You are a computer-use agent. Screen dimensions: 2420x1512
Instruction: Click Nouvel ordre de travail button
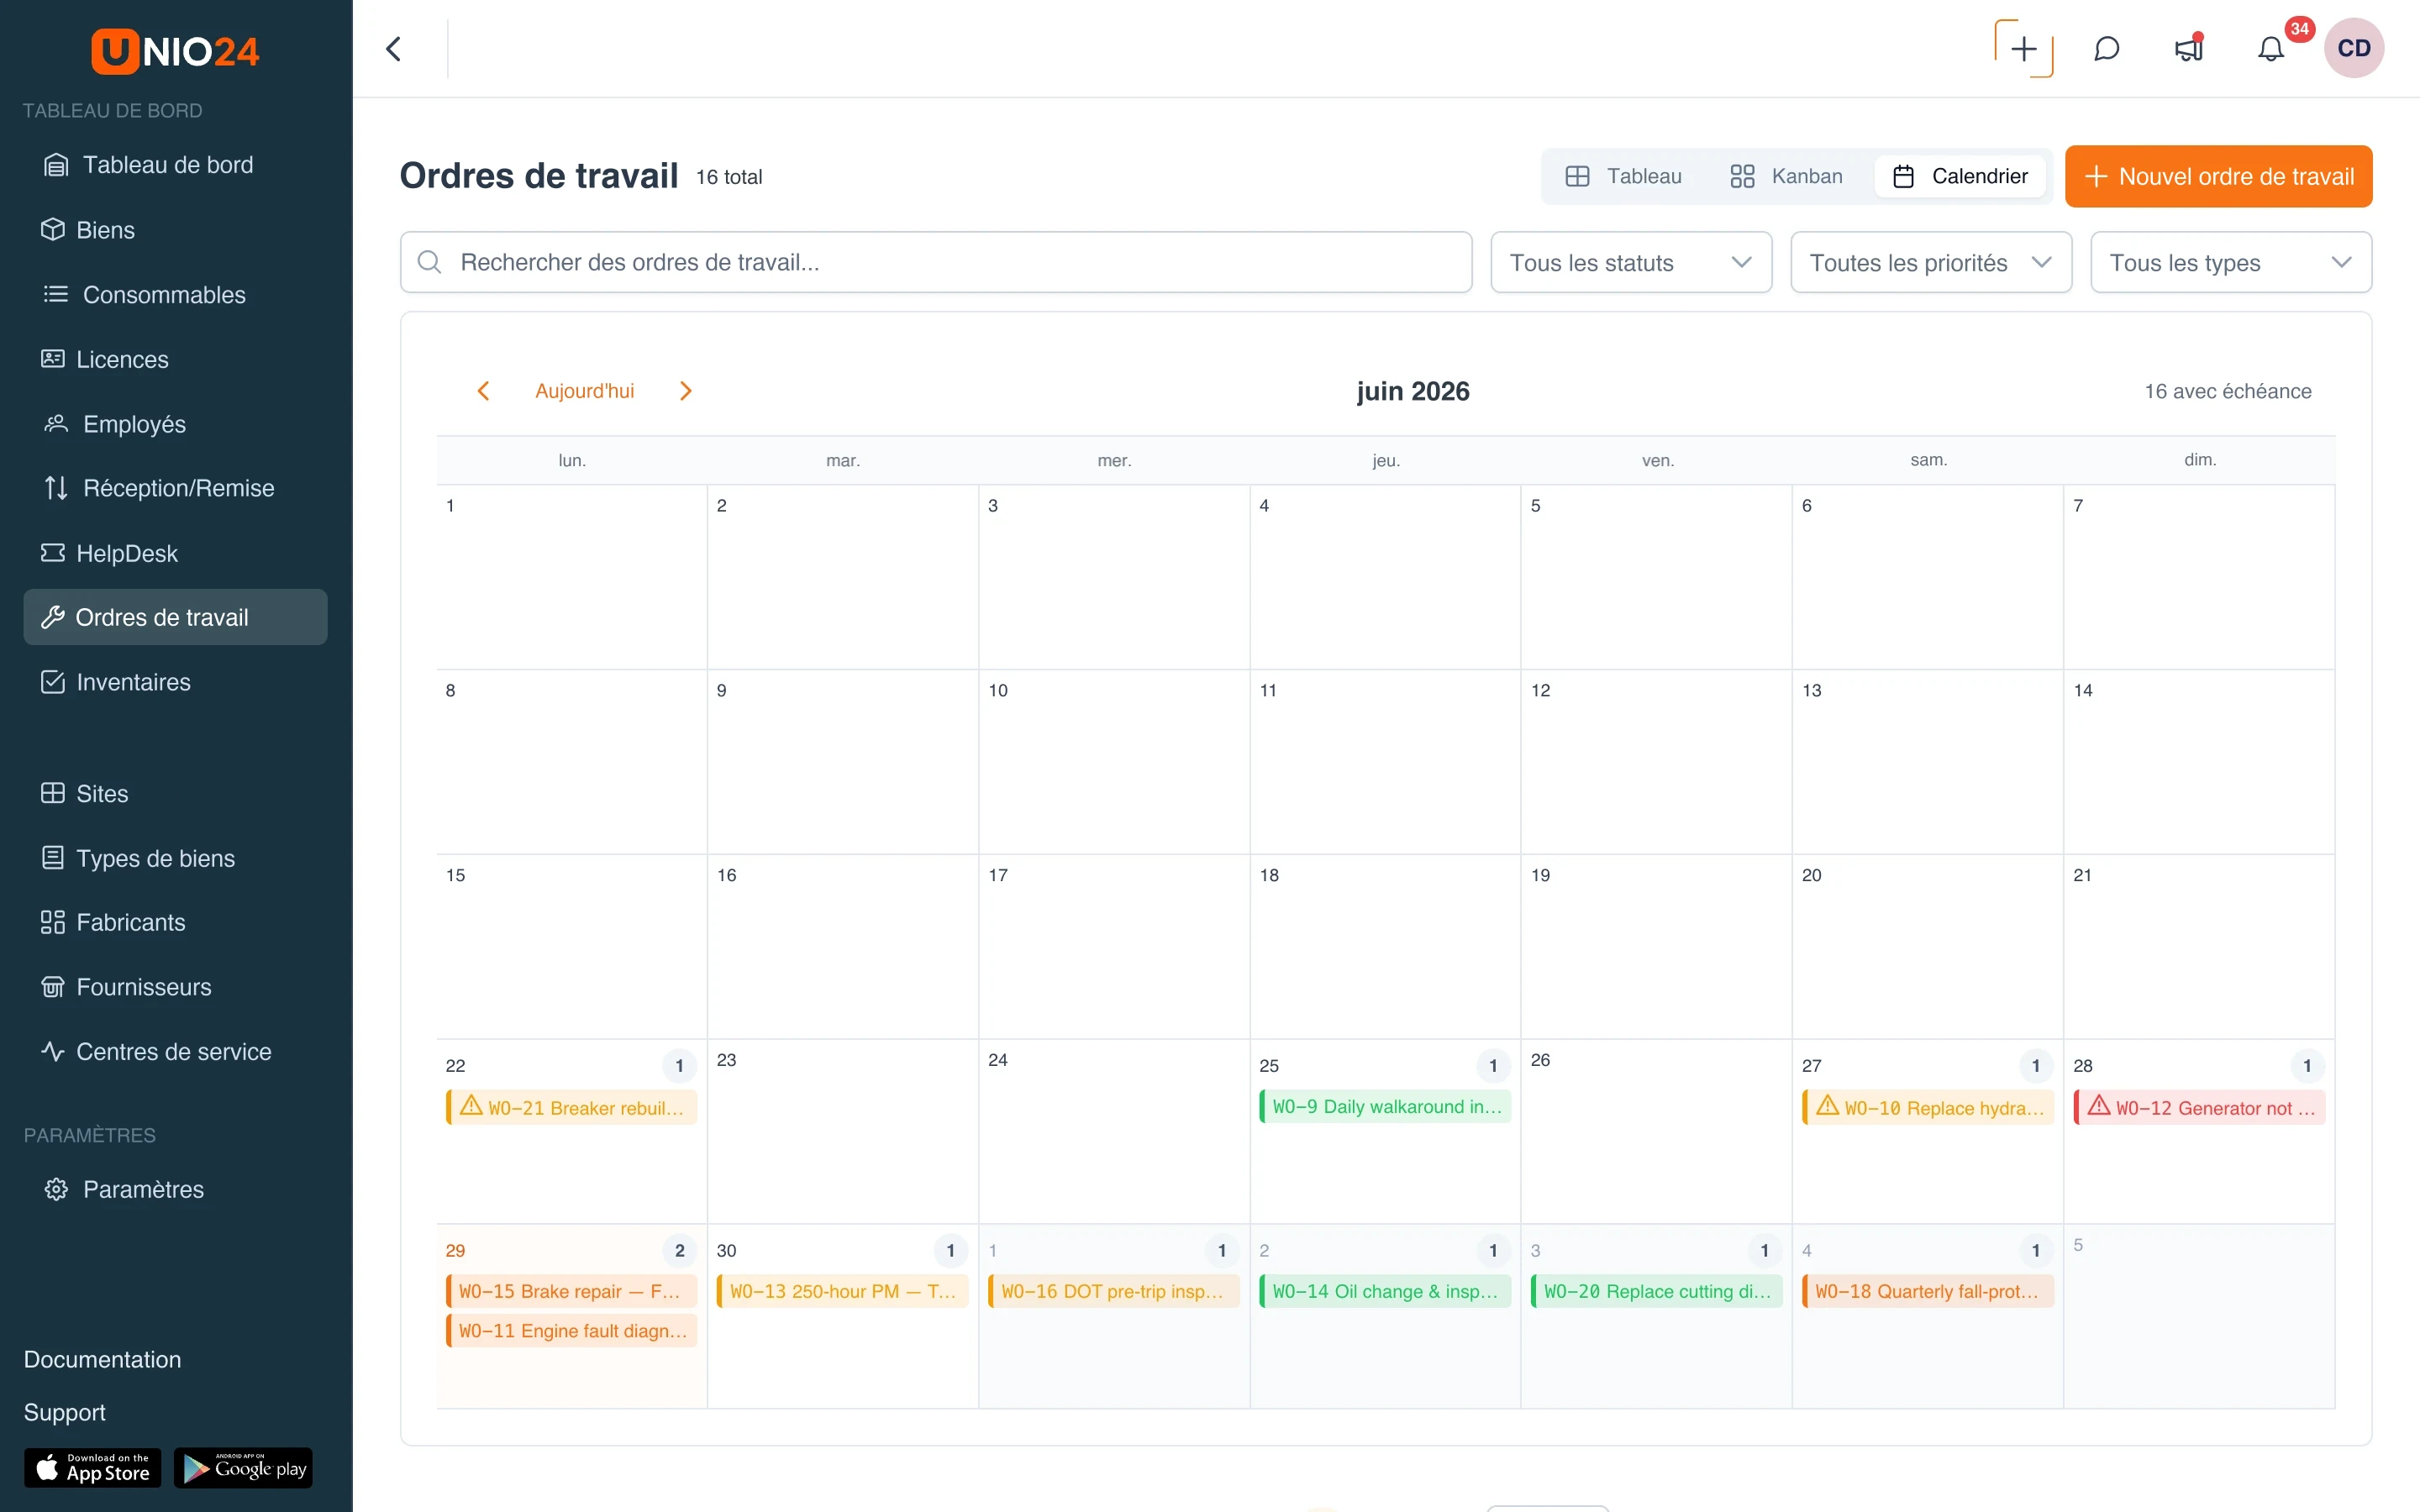pos(2218,176)
